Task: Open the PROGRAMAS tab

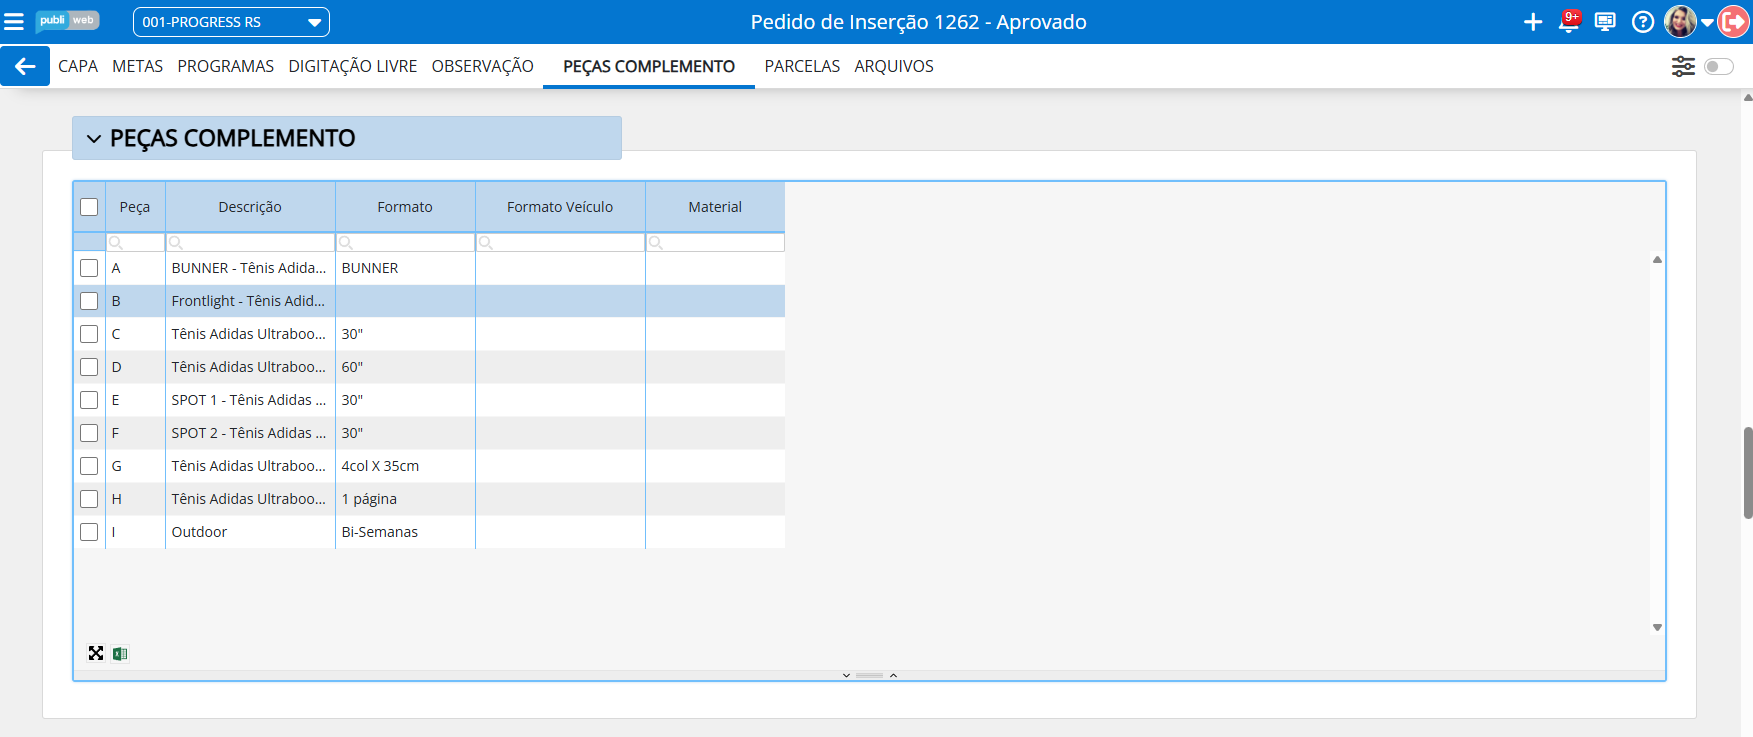Action: click(x=225, y=66)
